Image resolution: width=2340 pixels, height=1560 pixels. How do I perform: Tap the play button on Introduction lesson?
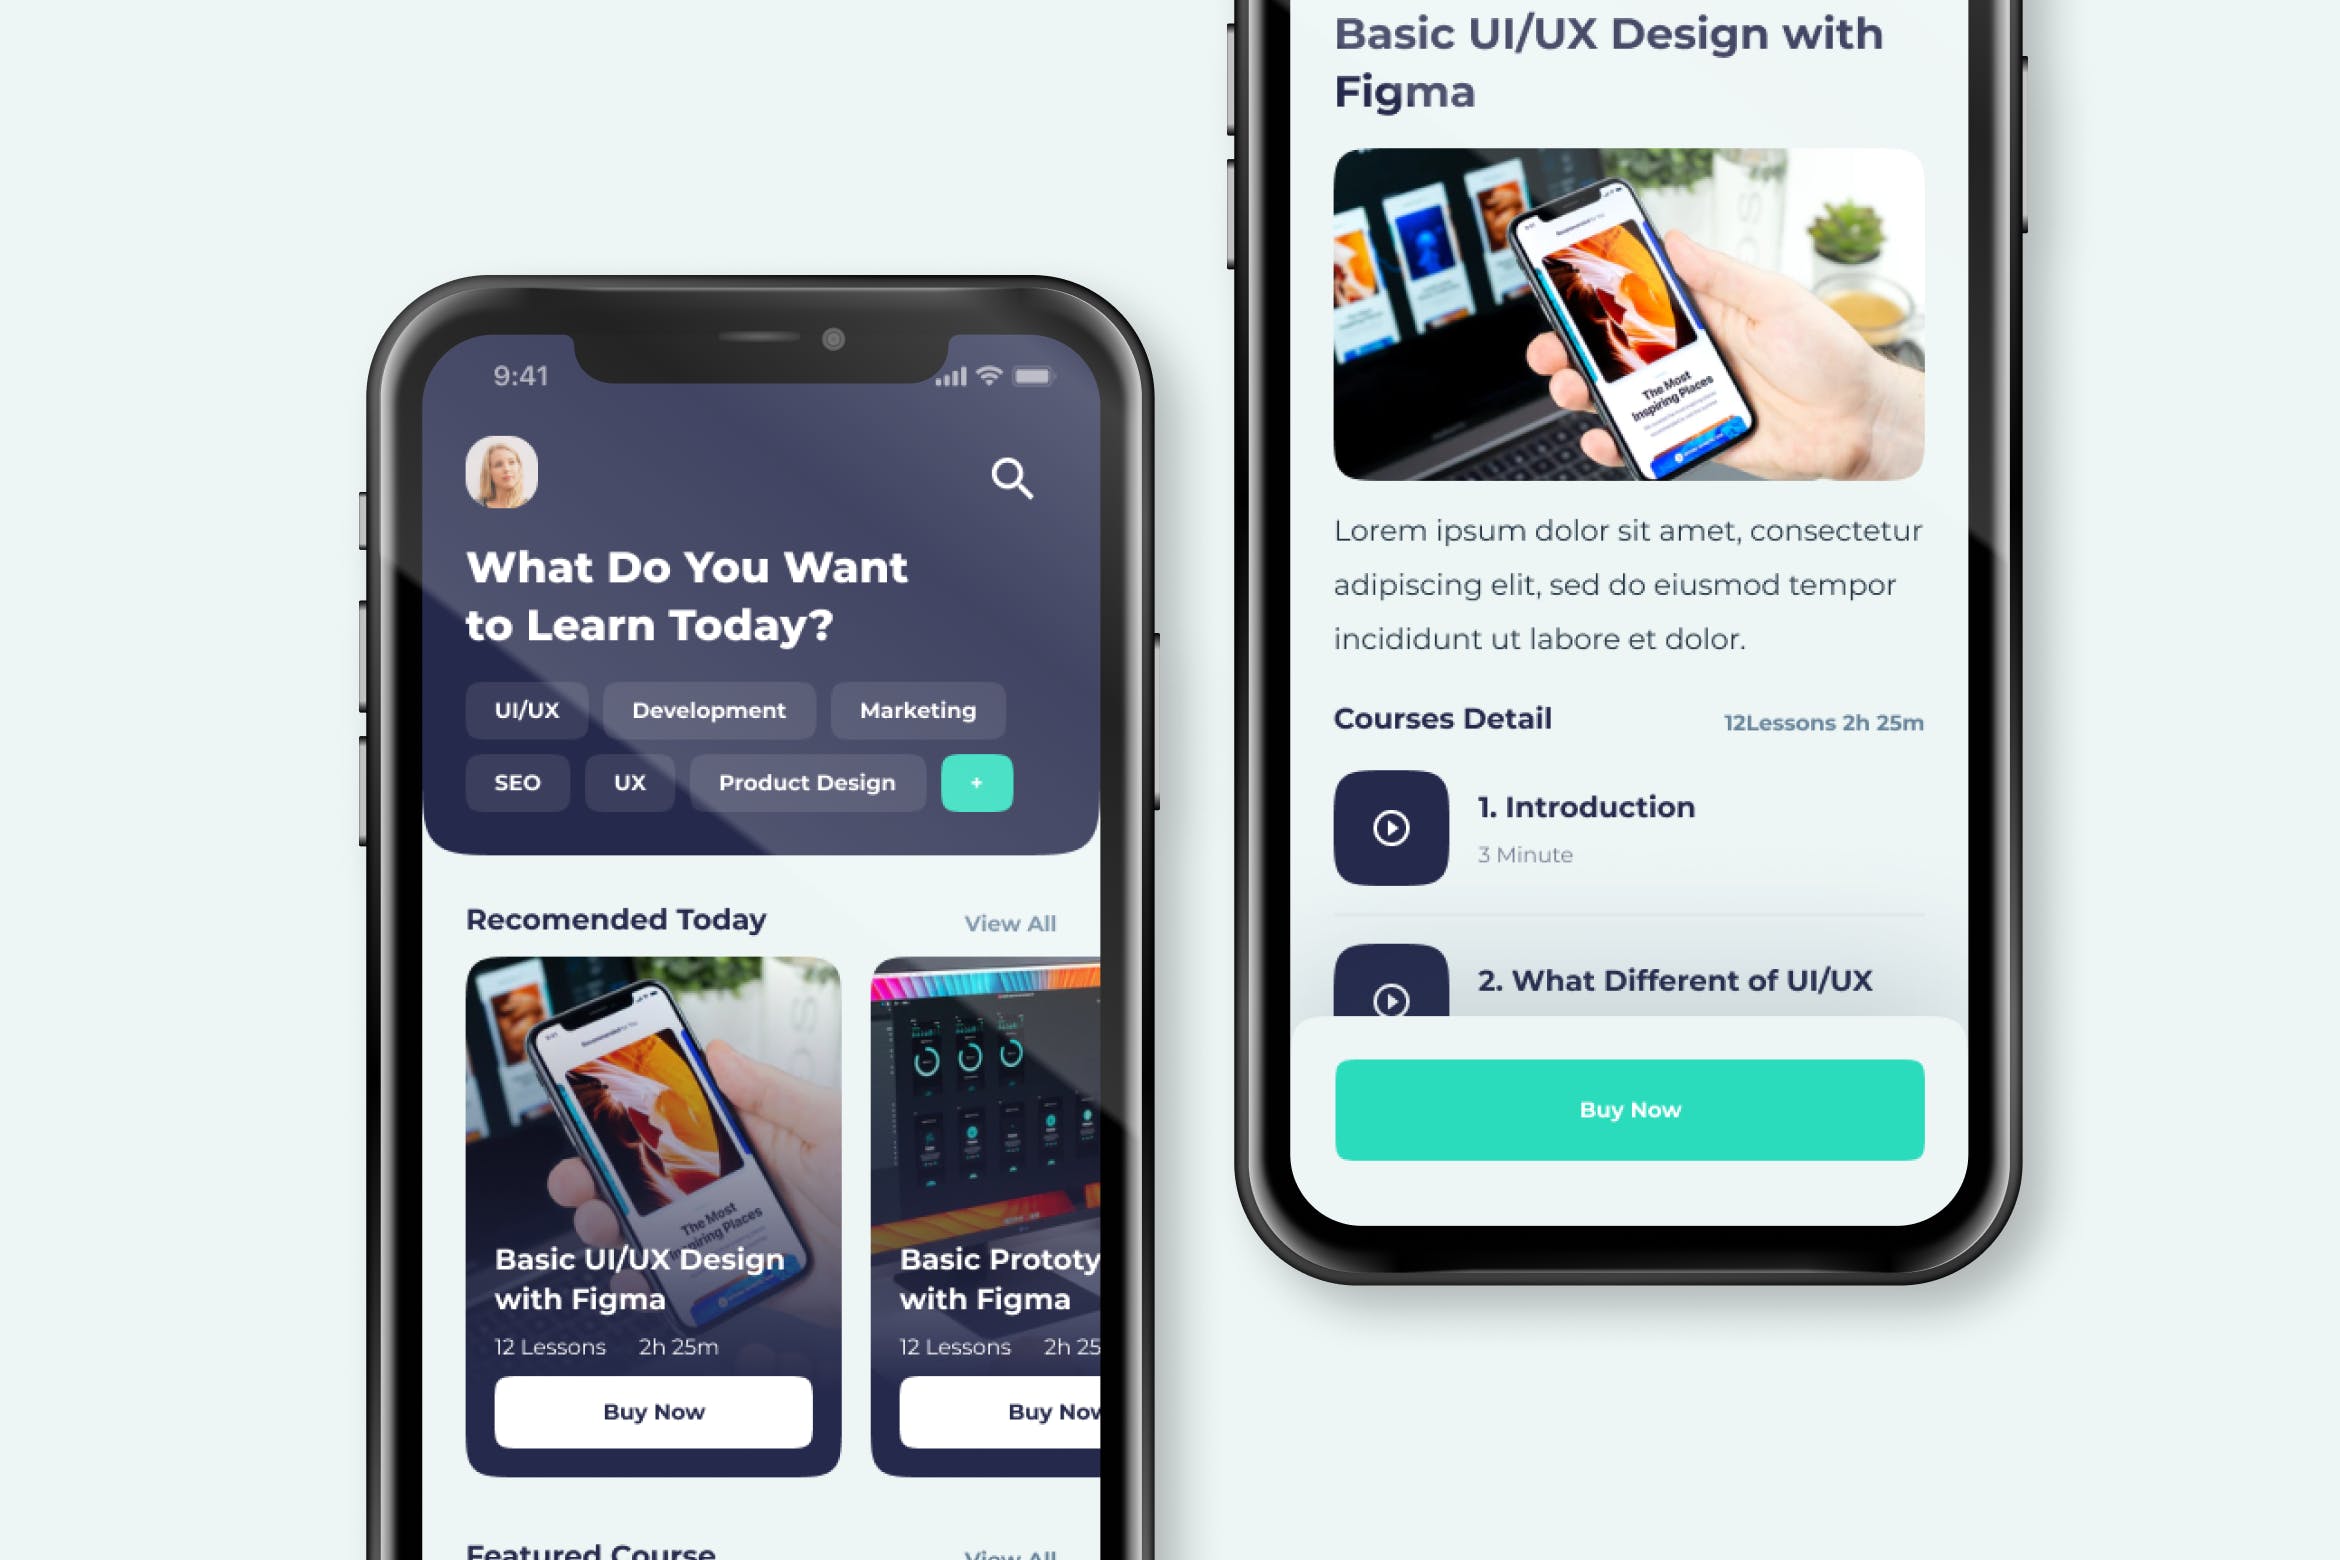pos(1393,829)
